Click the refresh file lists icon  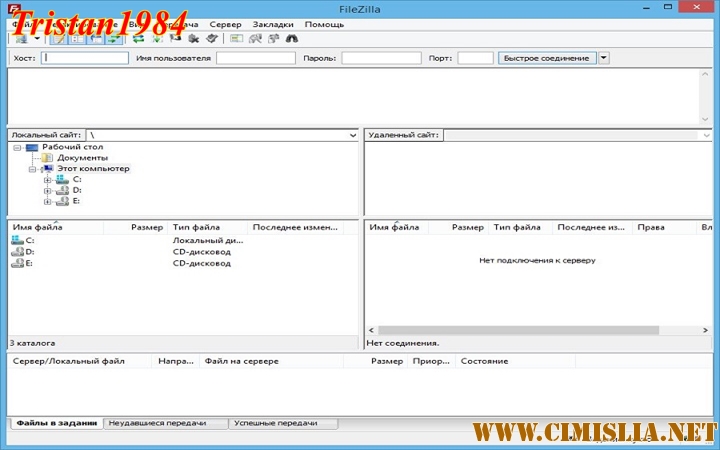tap(138, 39)
